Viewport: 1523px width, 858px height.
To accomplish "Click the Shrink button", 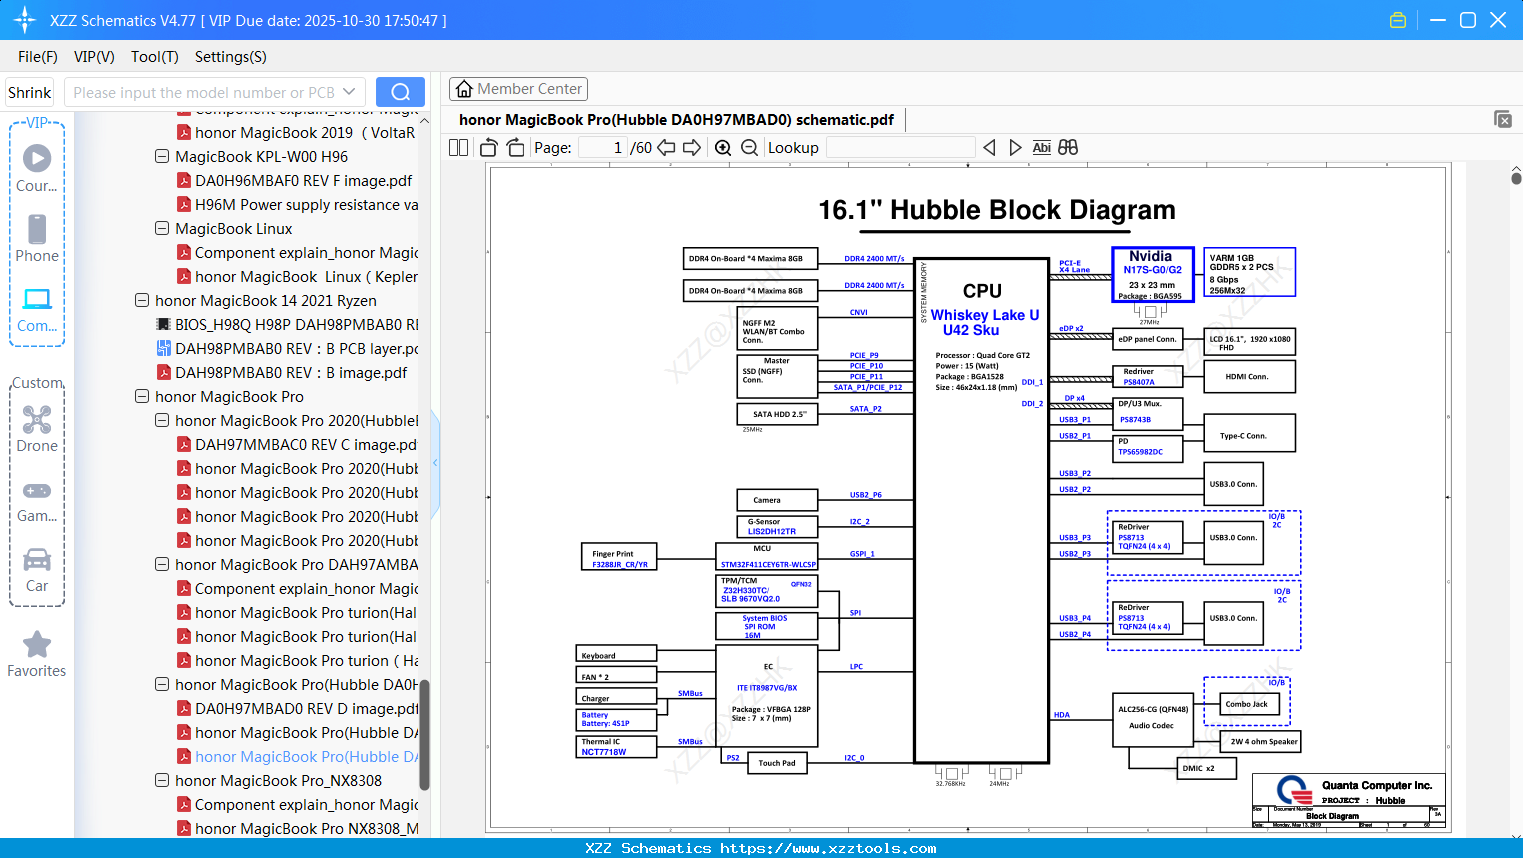I will click(x=30, y=92).
